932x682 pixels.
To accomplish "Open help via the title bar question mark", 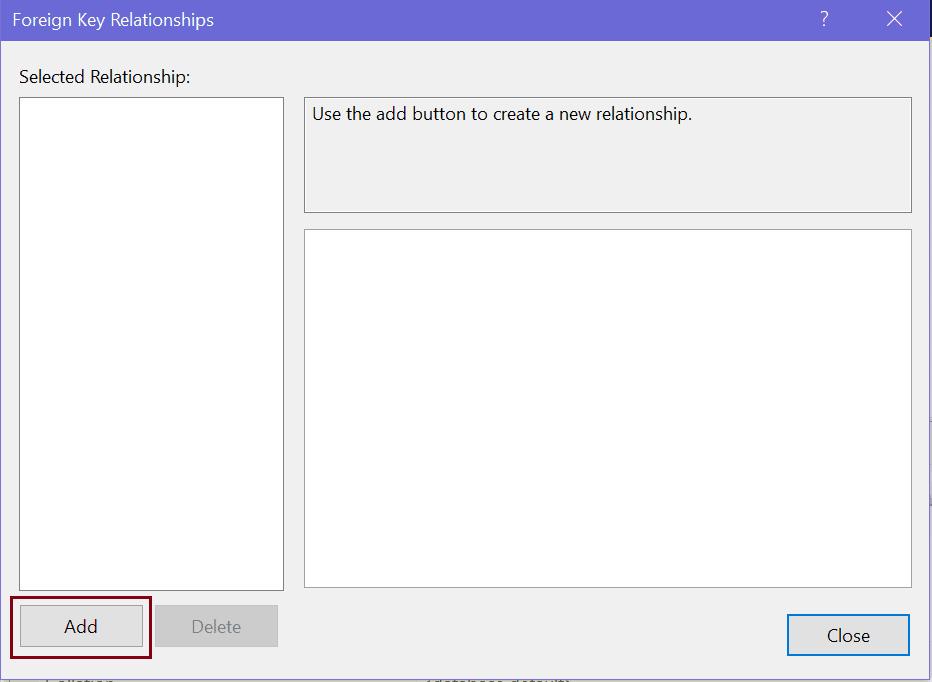I will click(822, 18).
